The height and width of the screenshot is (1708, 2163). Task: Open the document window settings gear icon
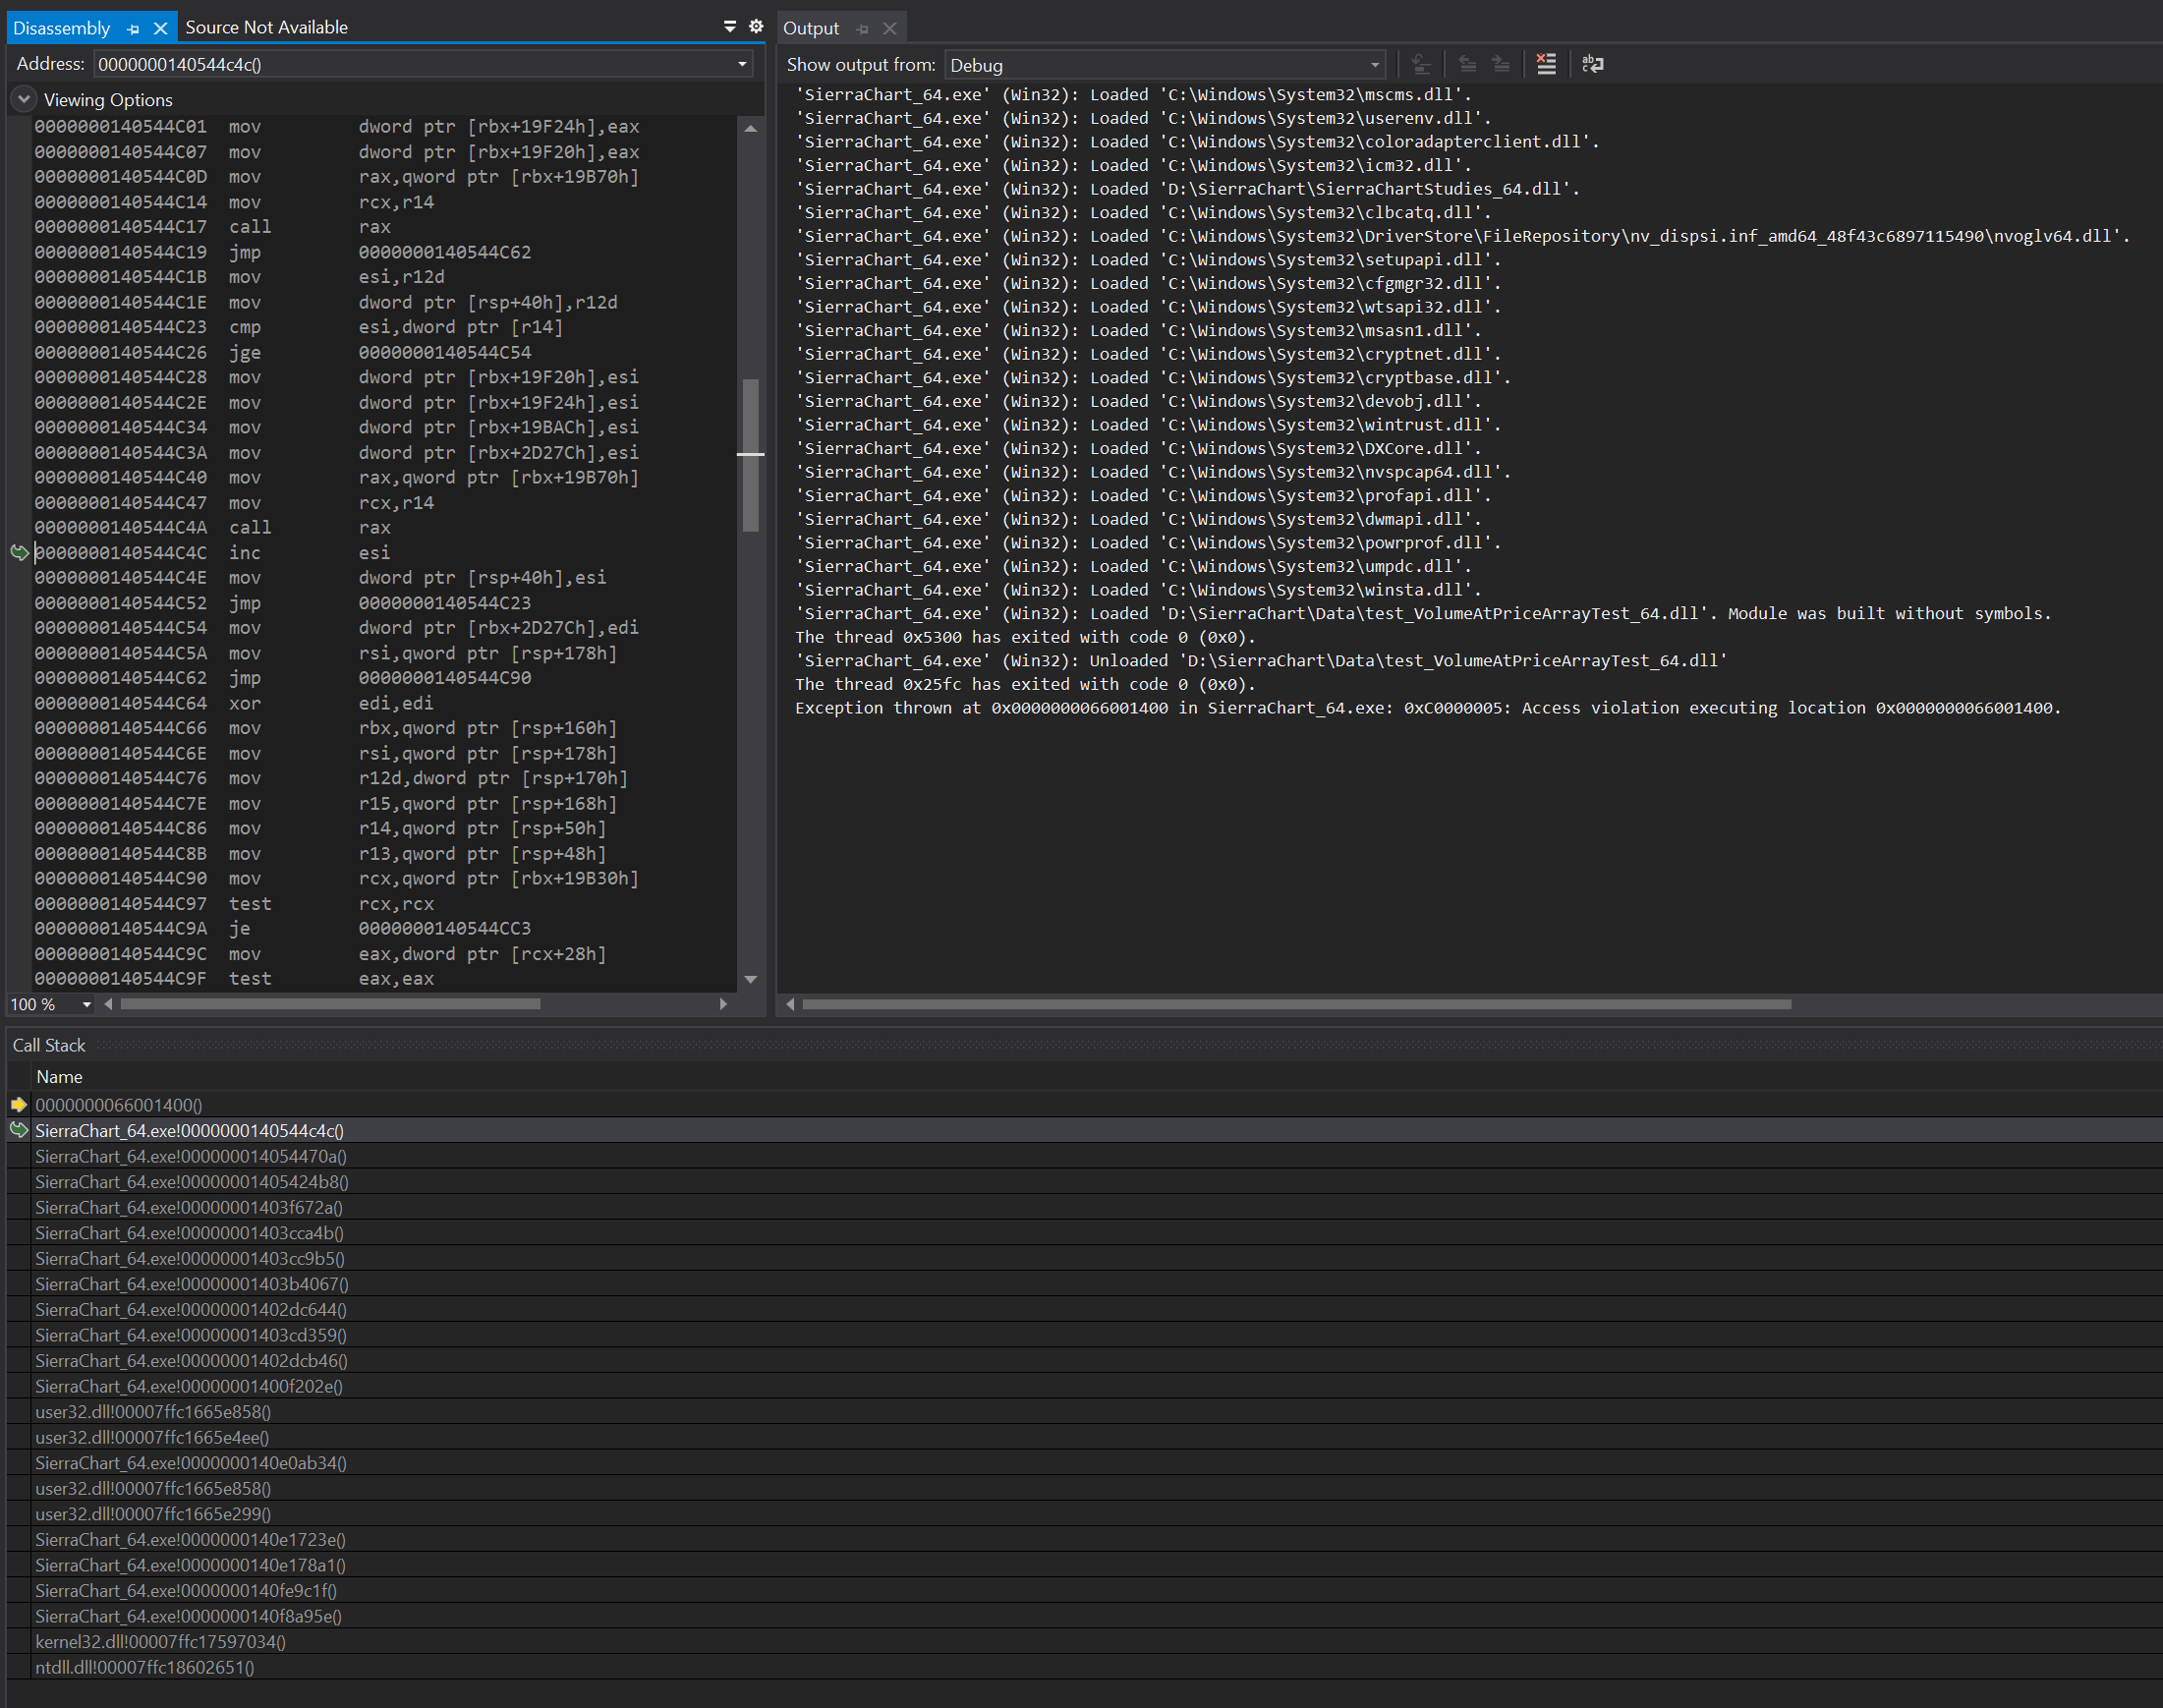coord(756,27)
